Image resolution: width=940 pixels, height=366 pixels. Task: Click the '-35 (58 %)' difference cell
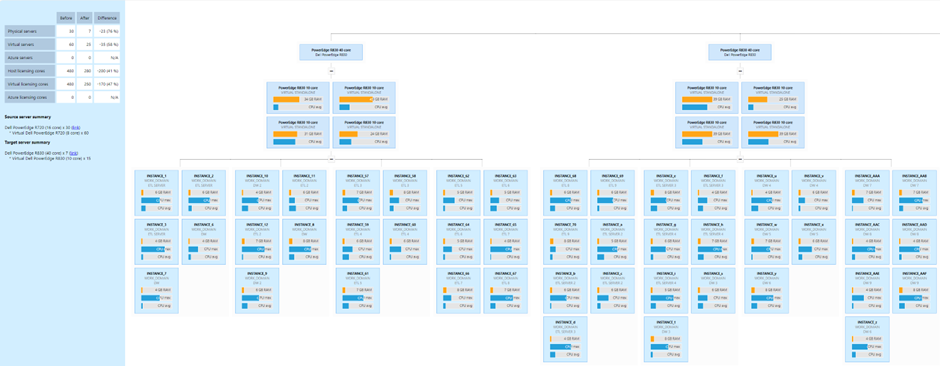107,44
